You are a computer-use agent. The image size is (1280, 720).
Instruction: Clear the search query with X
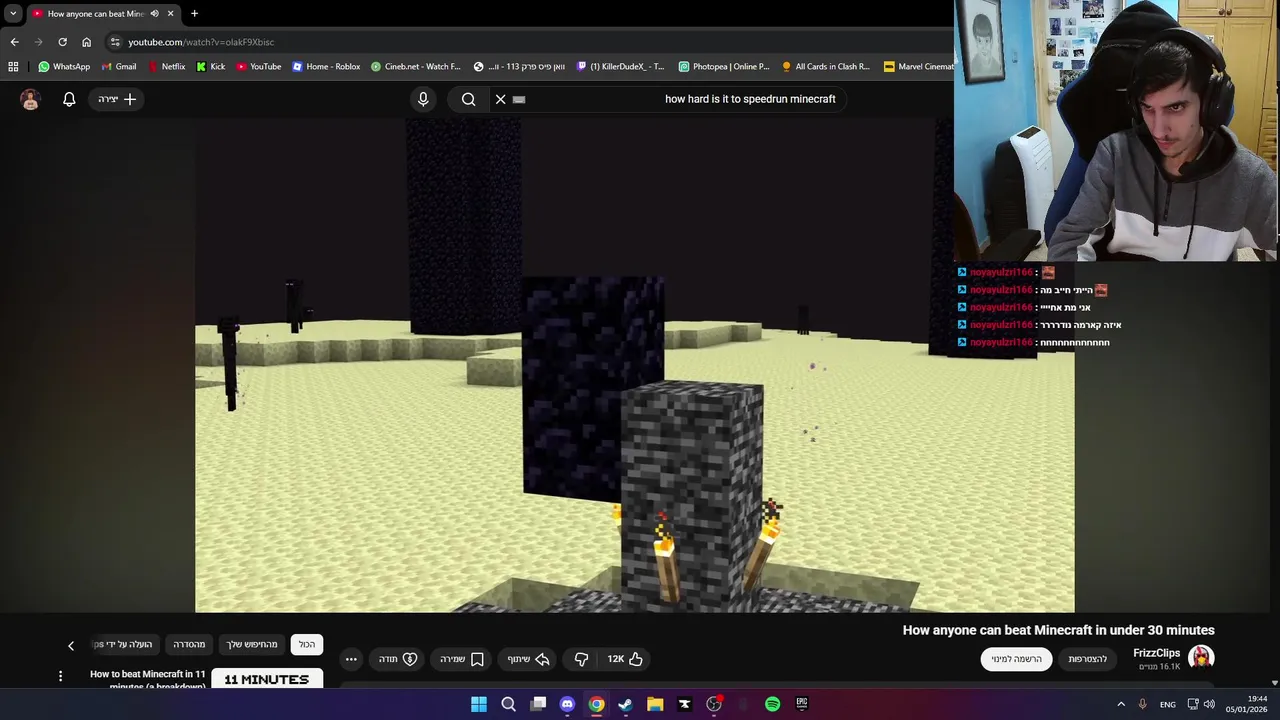click(501, 99)
